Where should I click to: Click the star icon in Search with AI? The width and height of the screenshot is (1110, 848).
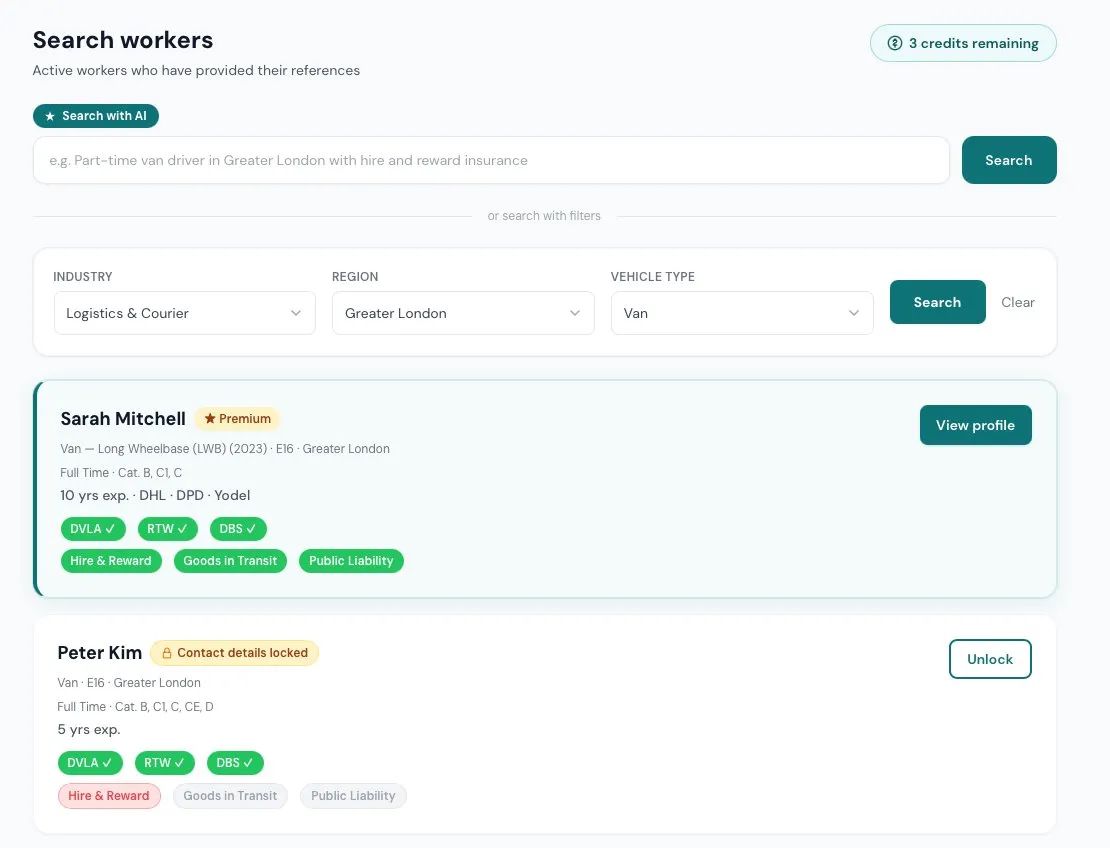tap(50, 116)
